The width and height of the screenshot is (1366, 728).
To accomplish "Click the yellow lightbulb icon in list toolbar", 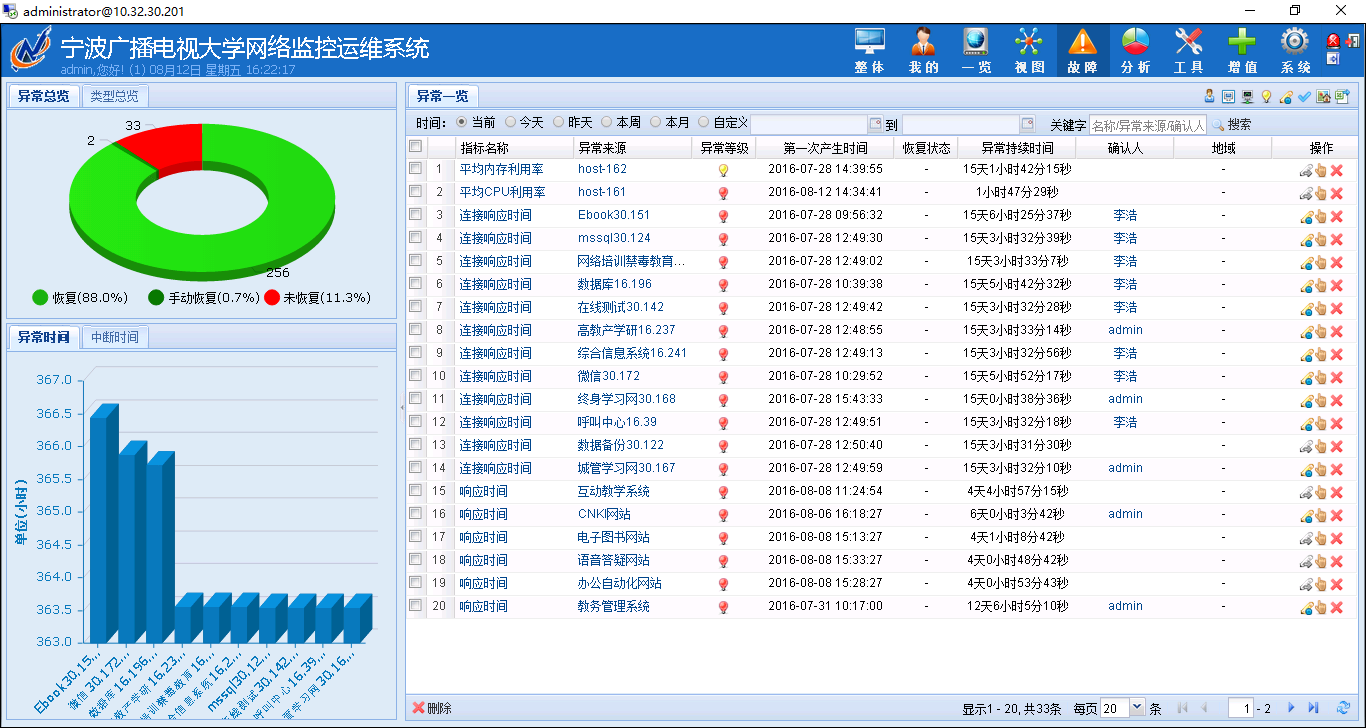I will [x=1266, y=96].
